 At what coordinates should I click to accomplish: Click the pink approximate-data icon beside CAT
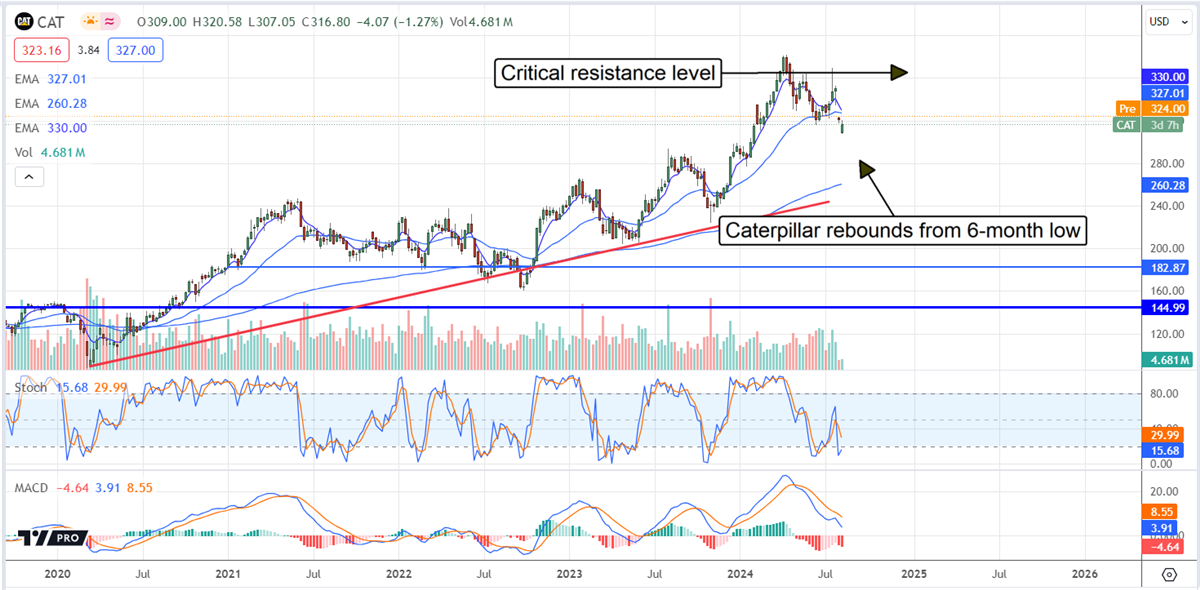pos(110,20)
